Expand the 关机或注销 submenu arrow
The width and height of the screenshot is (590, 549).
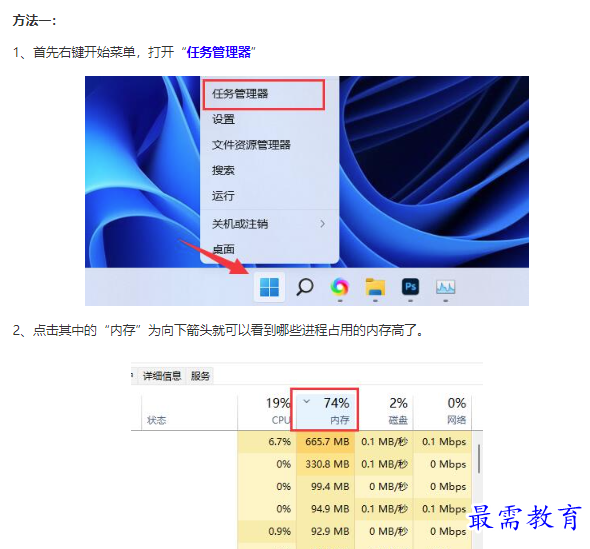[x=322, y=224]
